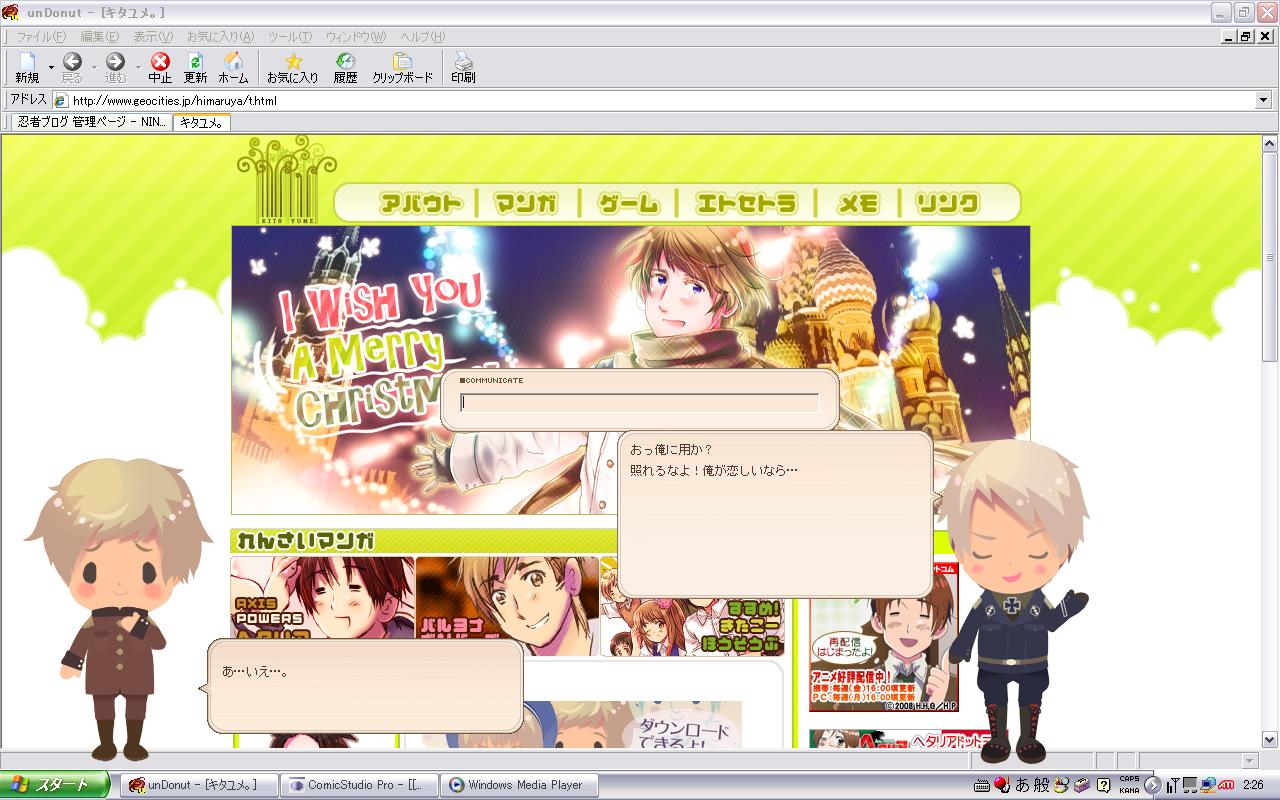Click the scrollbar up arrow
The width and height of the screenshot is (1280, 800).
(1269, 144)
